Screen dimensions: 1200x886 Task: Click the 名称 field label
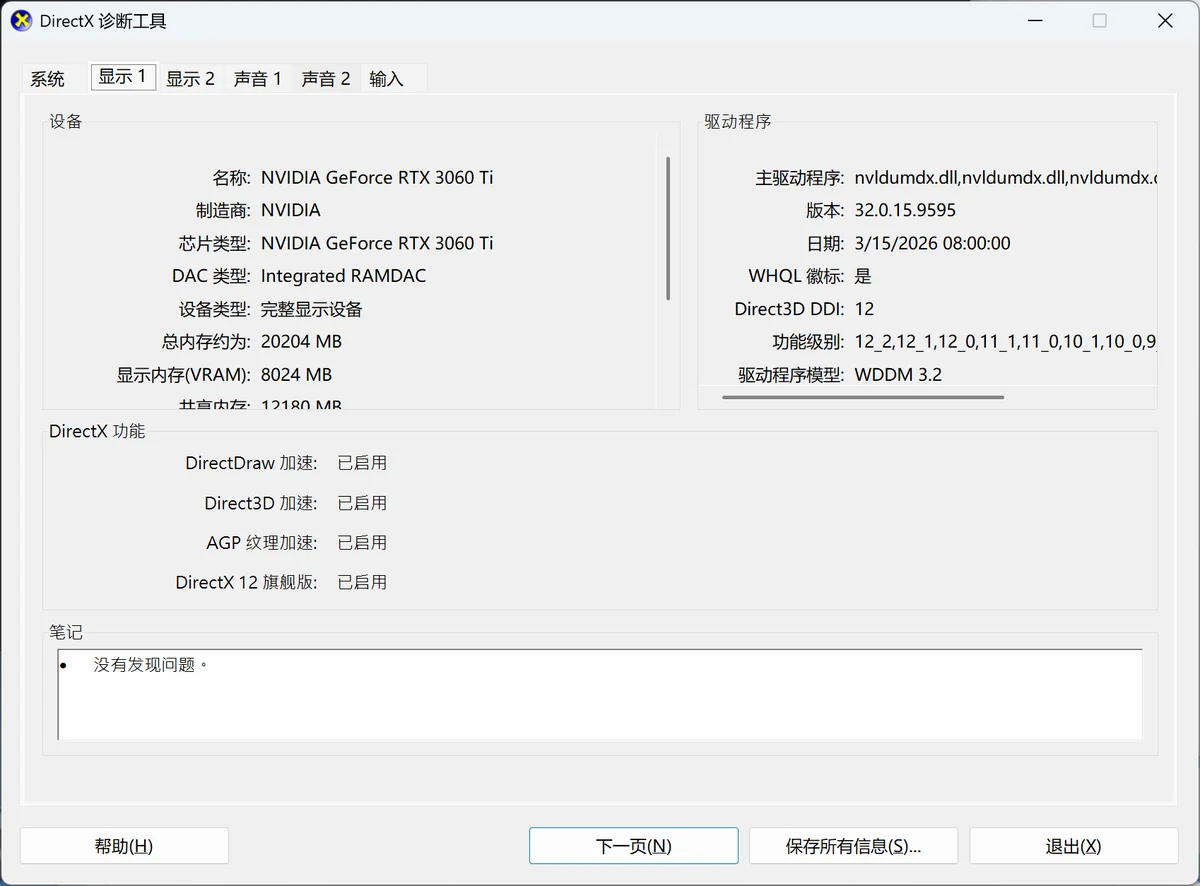click(231, 177)
